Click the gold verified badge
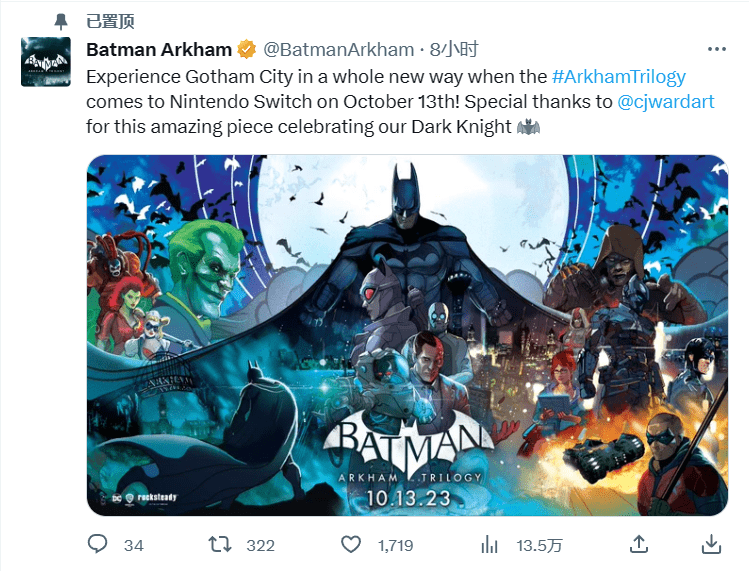Image resolution: width=749 pixels, height=571 pixels. (246, 49)
